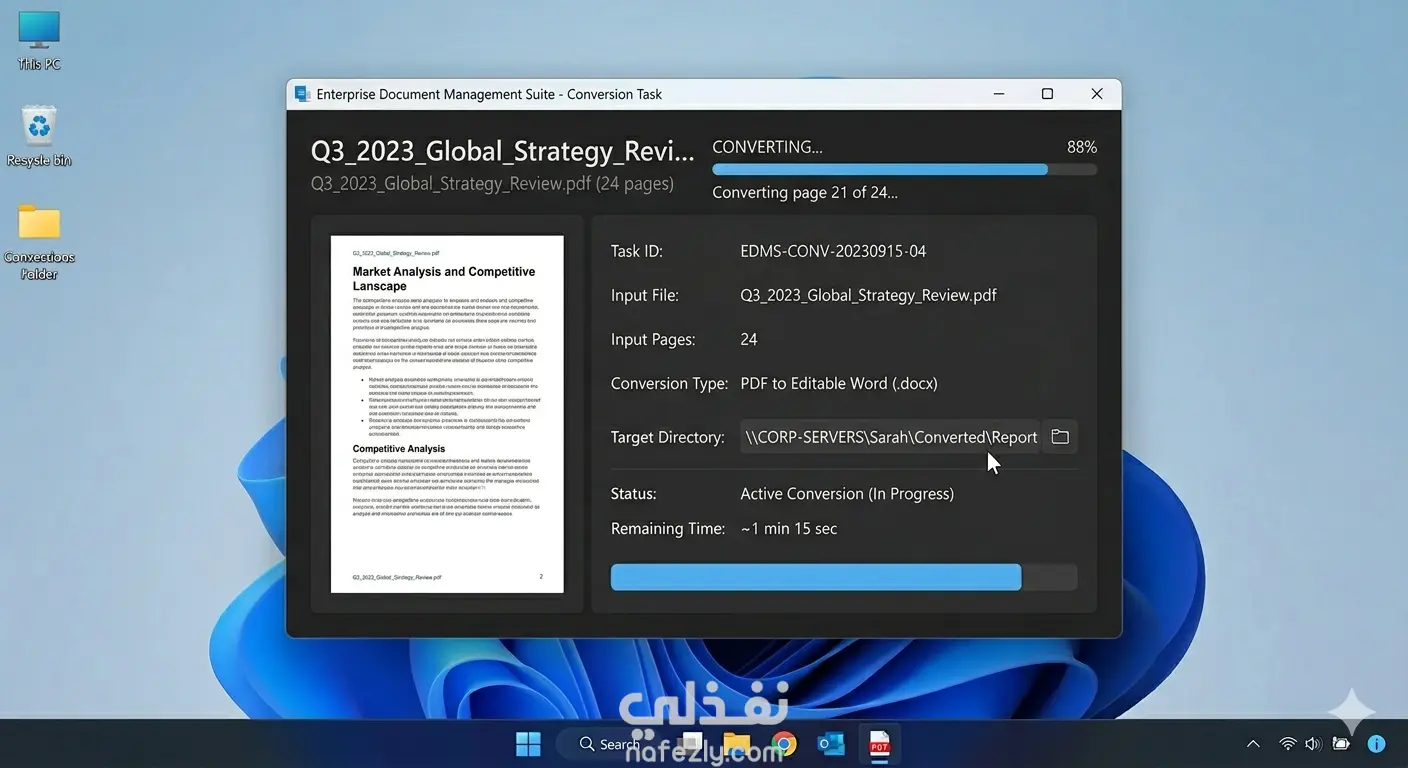This screenshot has width=1408, height=768.
Task: Open the Conversions folder on the desktop
Action: (x=39, y=241)
